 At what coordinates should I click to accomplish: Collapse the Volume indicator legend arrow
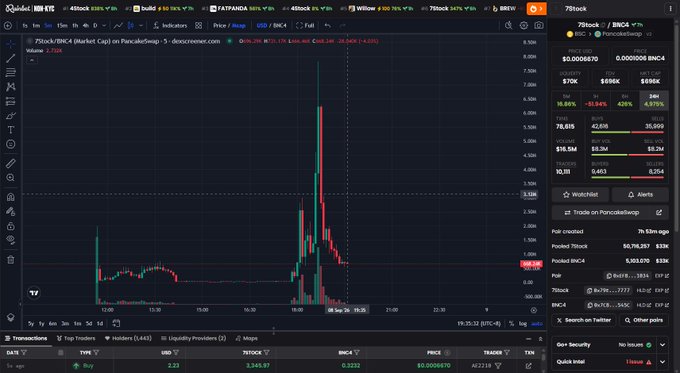[32, 60]
